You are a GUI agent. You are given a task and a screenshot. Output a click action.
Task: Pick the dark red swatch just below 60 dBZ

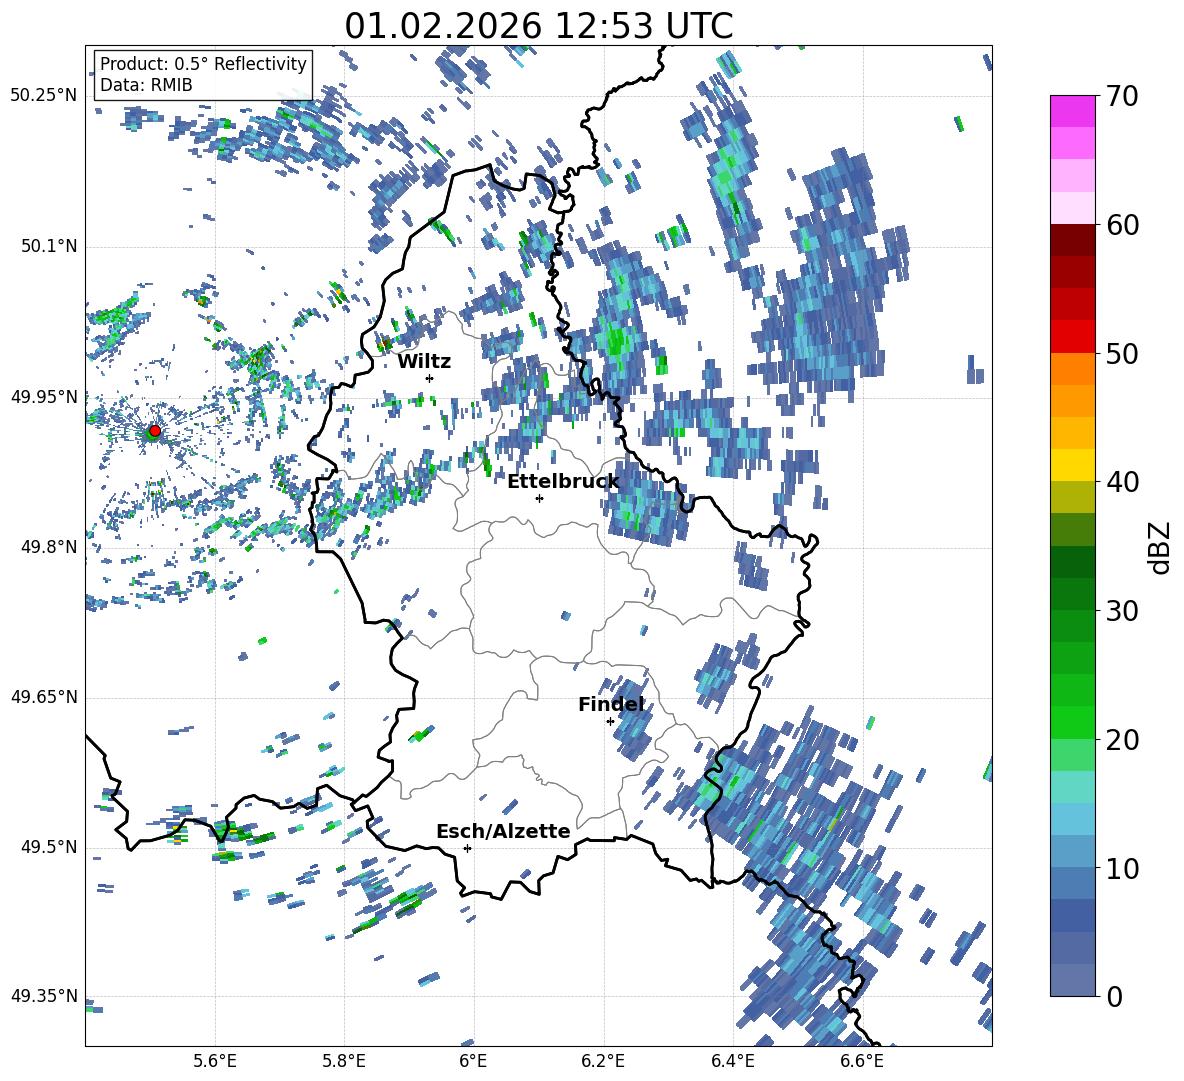coord(1072,239)
